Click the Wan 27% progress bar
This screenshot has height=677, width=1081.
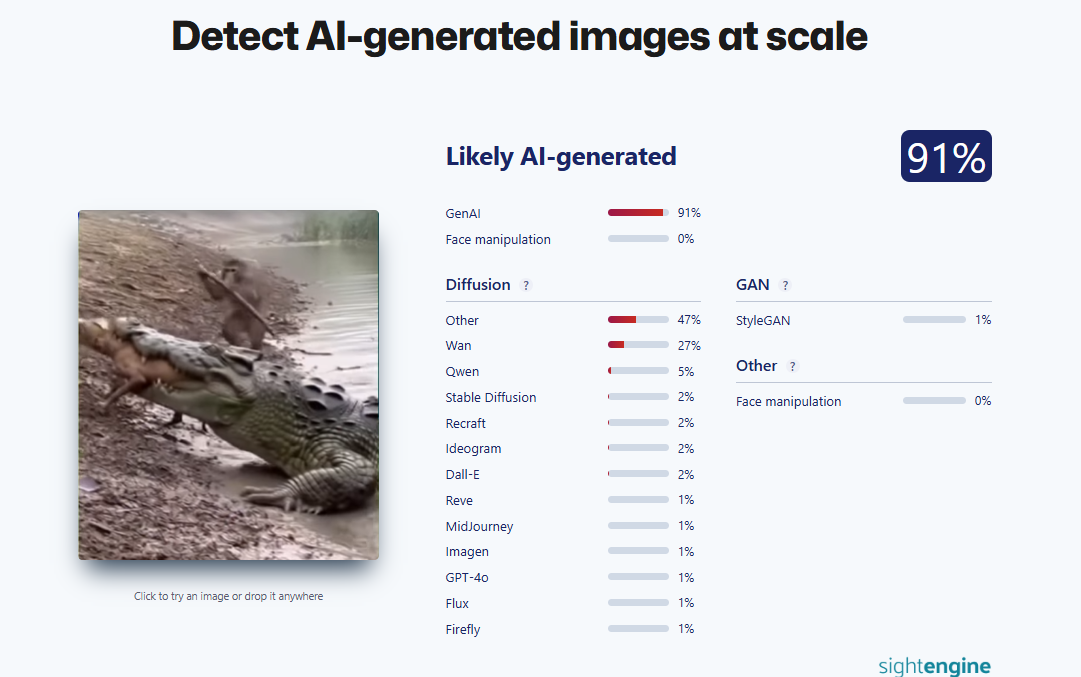point(638,345)
